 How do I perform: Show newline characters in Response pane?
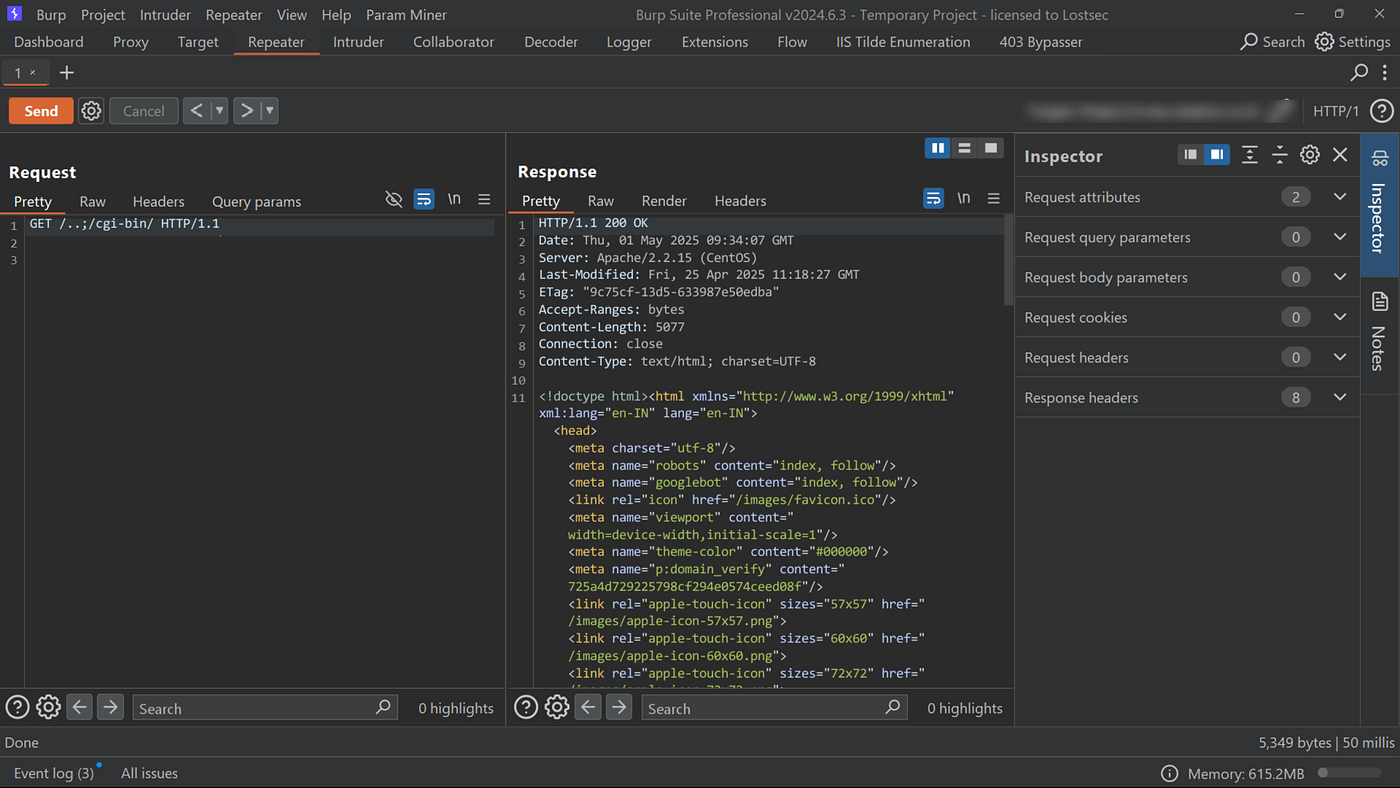[x=963, y=199]
